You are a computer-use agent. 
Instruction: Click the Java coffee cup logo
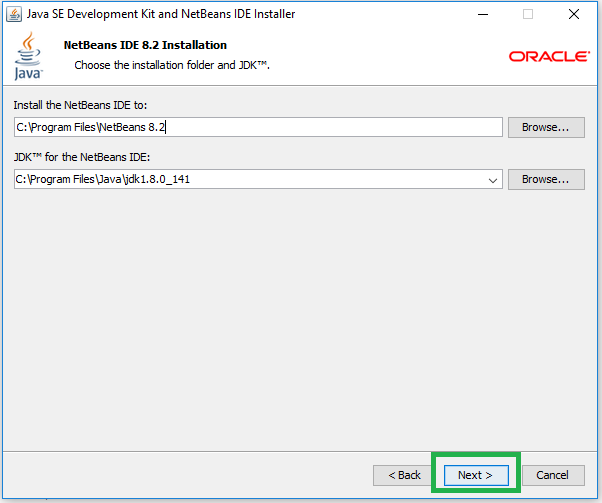tap(28, 56)
